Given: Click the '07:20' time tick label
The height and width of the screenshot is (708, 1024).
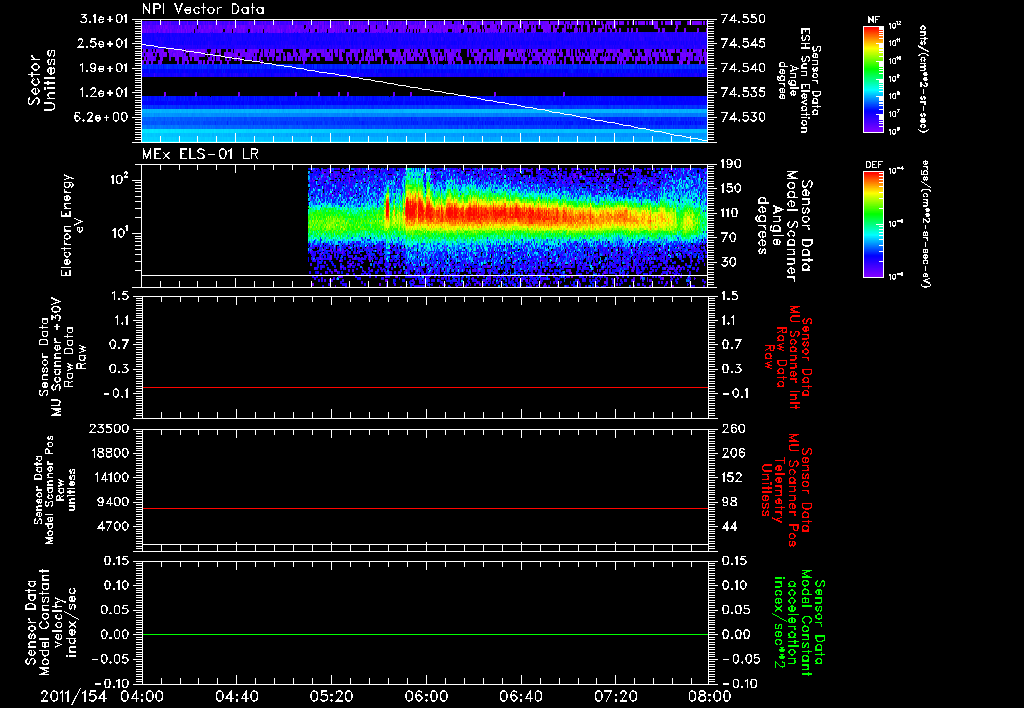Looking at the screenshot, I should 615,696.
